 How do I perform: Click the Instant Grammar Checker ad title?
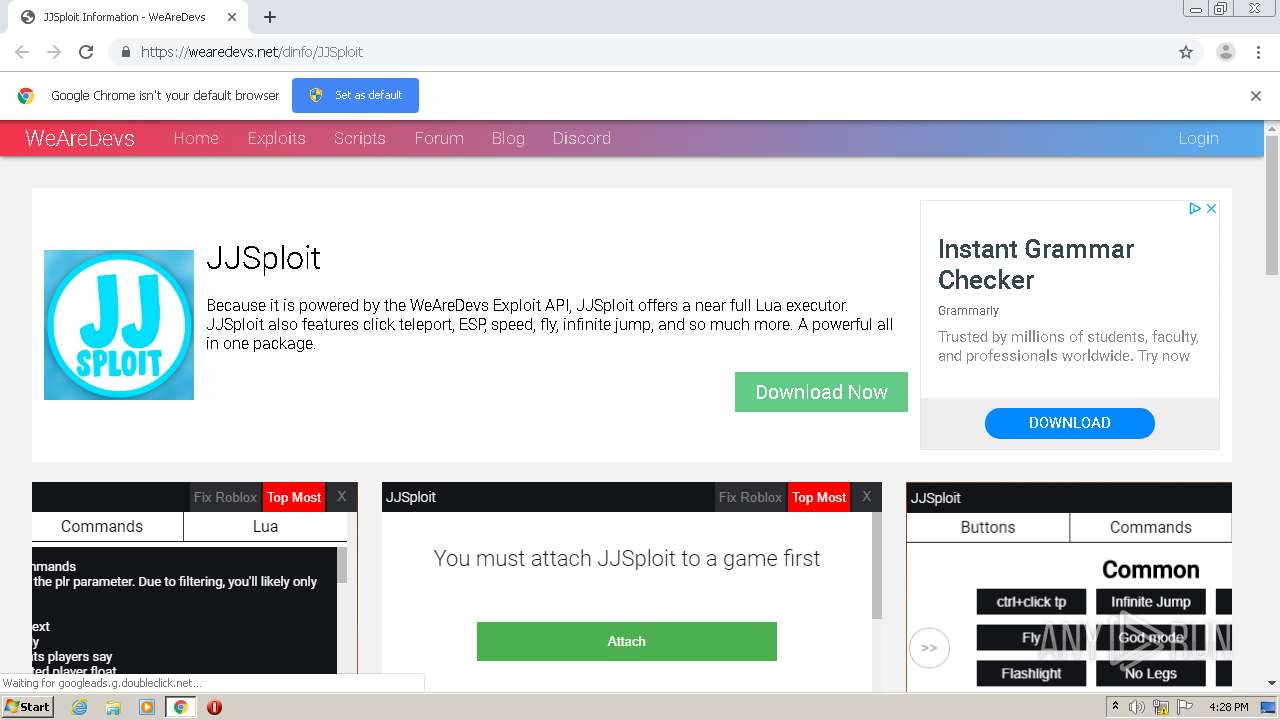(x=1036, y=264)
